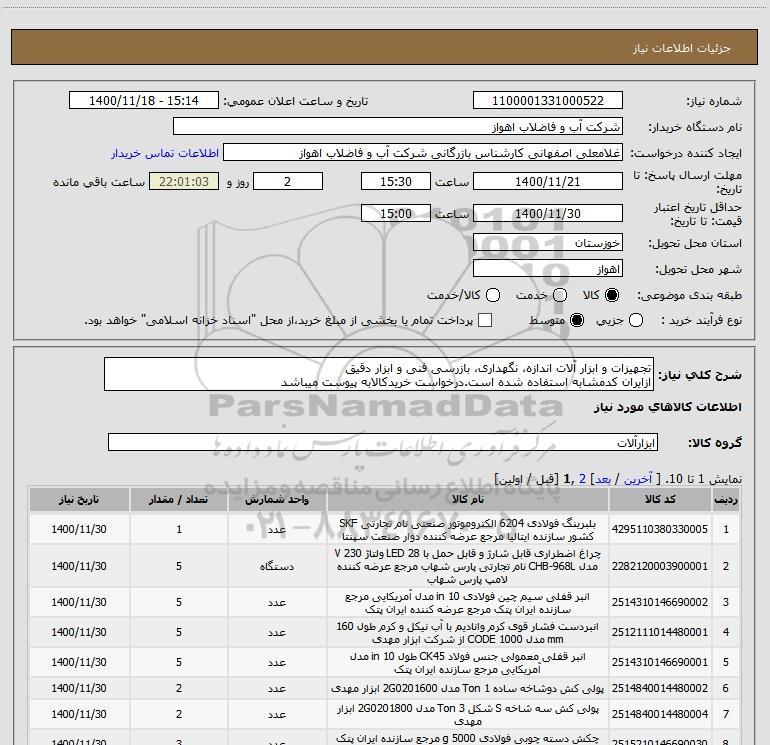This screenshot has width=770, height=745.
Task: Select the کالا radio button
Action: point(612,295)
